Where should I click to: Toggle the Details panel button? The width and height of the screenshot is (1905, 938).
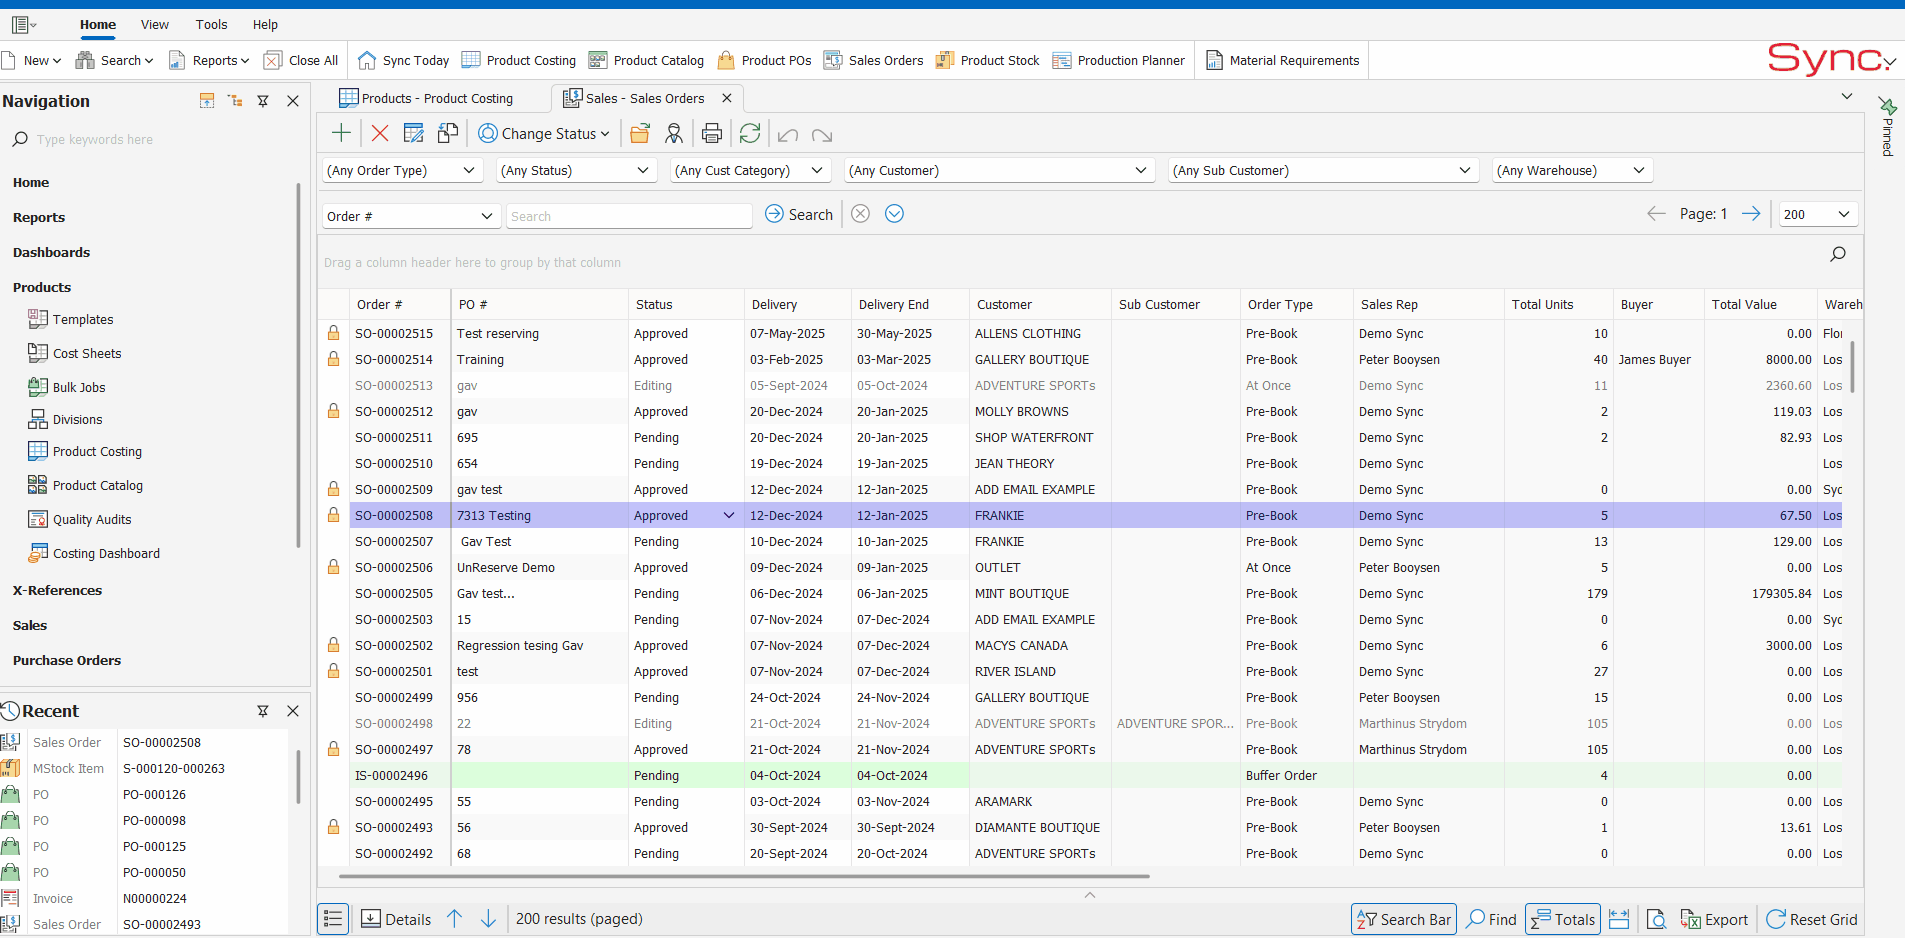point(396,919)
